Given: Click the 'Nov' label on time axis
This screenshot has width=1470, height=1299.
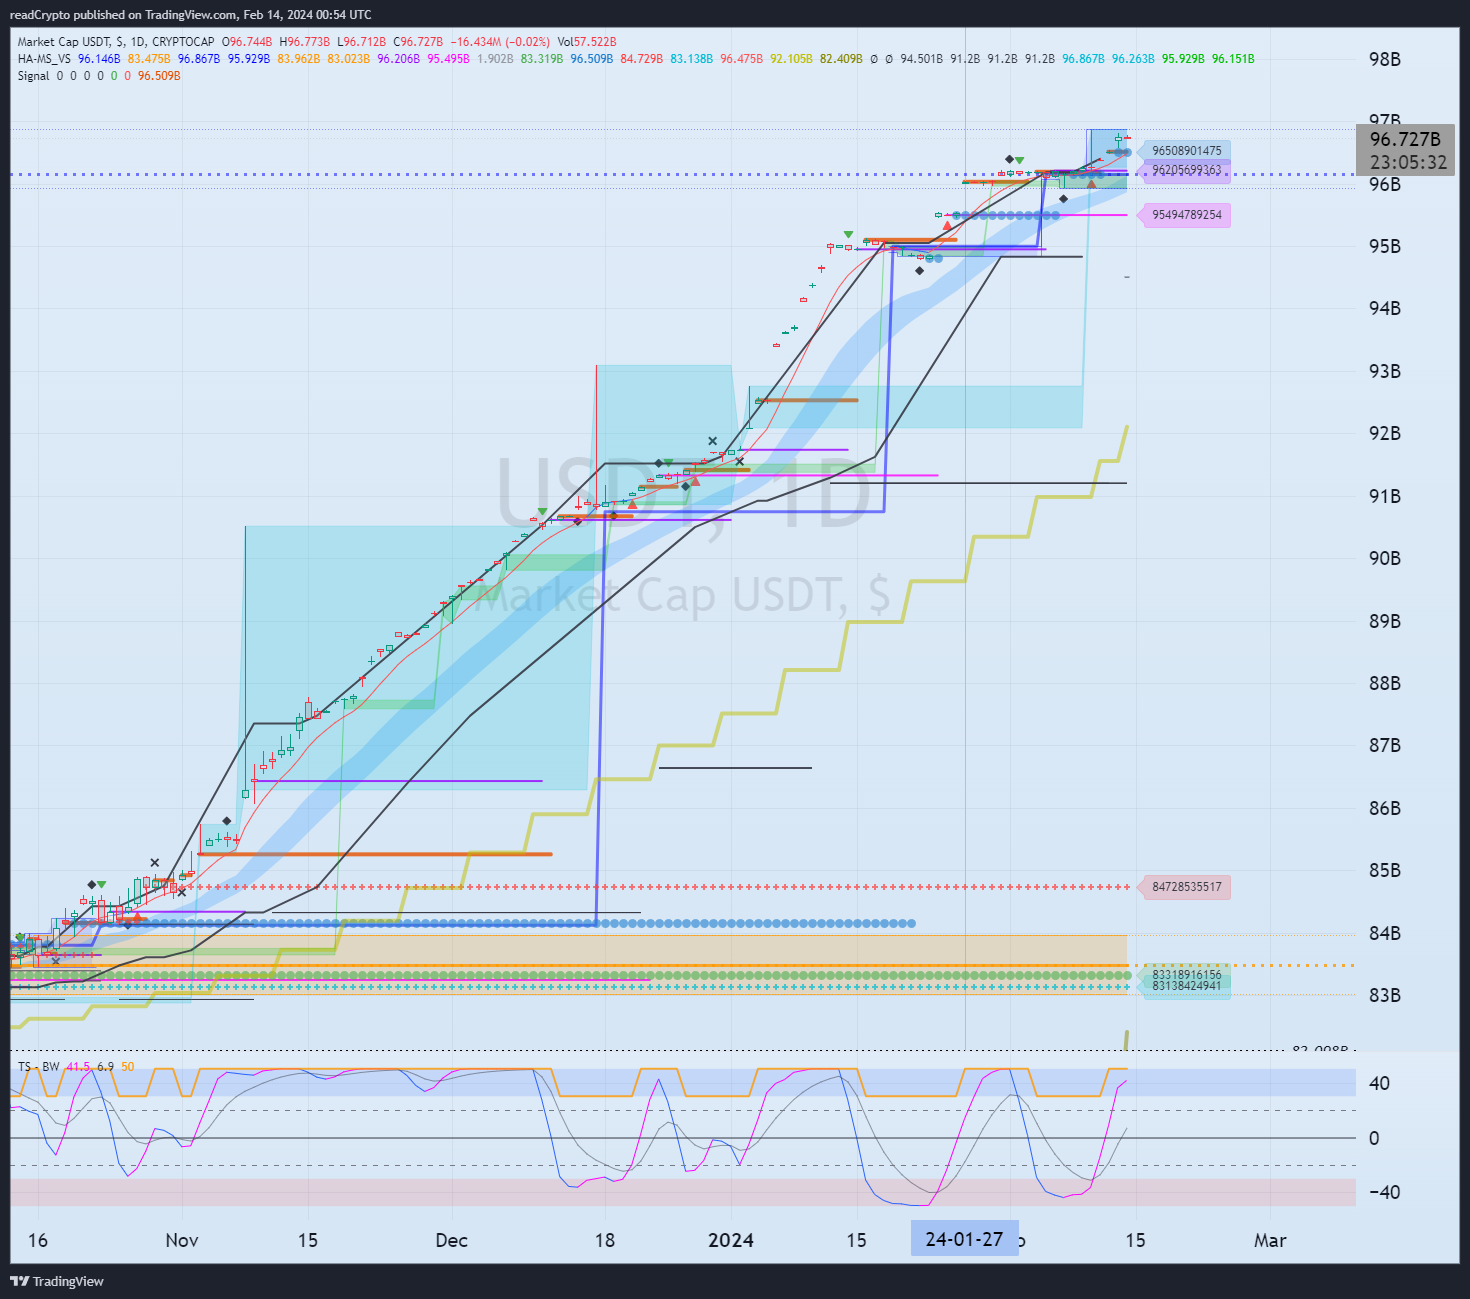Looking at the screenshot, I should pos(182,1240).
